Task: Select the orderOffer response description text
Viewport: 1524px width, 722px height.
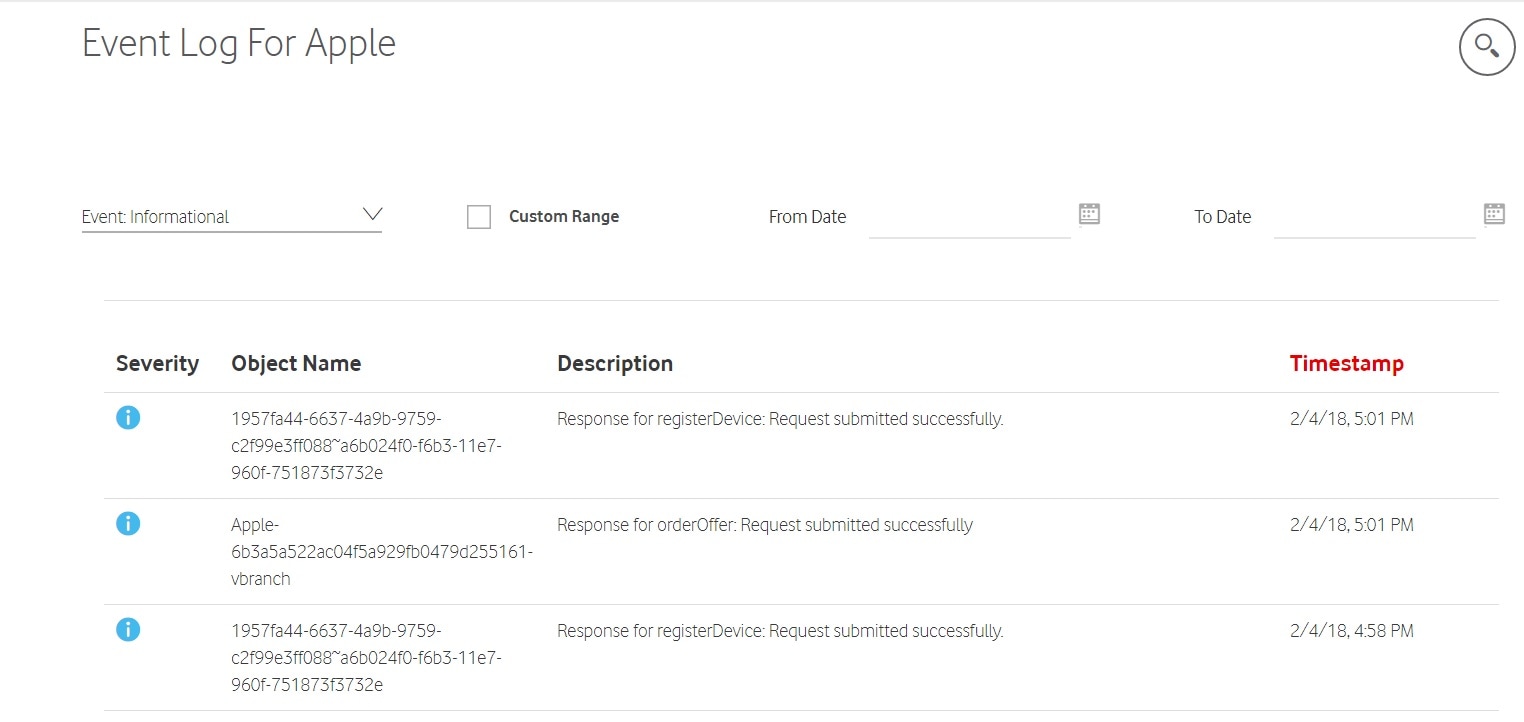Action: tap(765, 525)
